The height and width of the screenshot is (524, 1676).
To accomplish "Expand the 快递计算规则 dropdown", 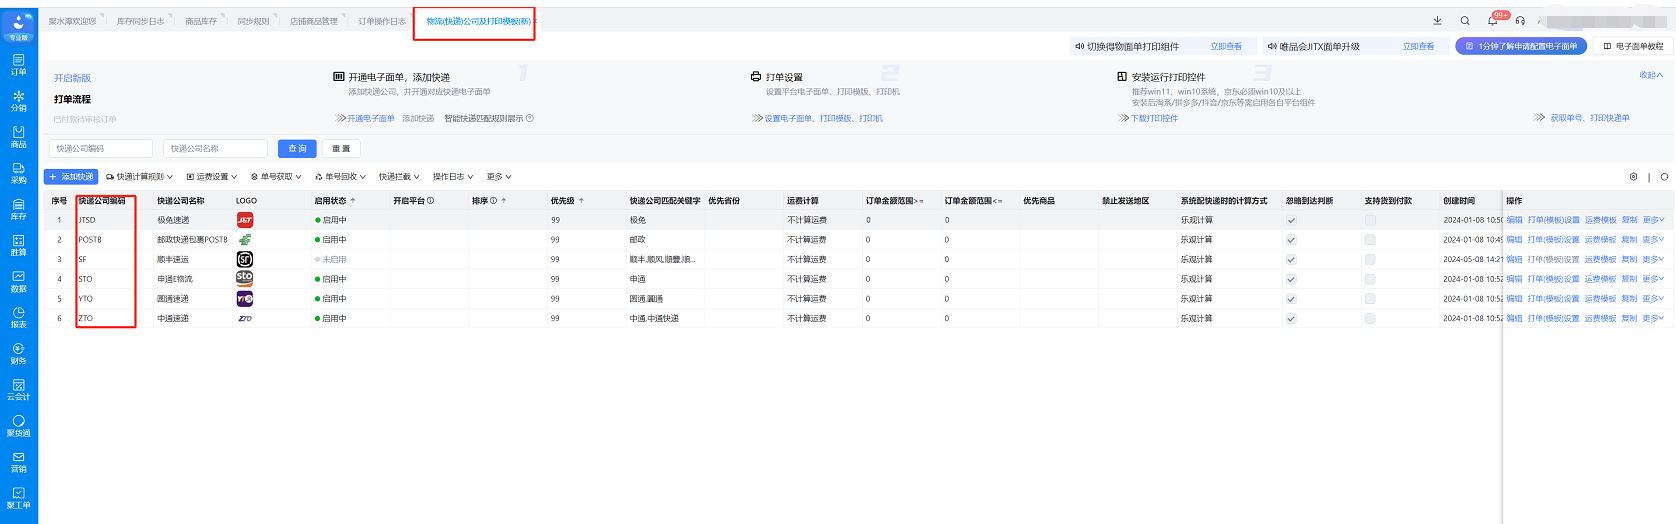I will point(139,177).
